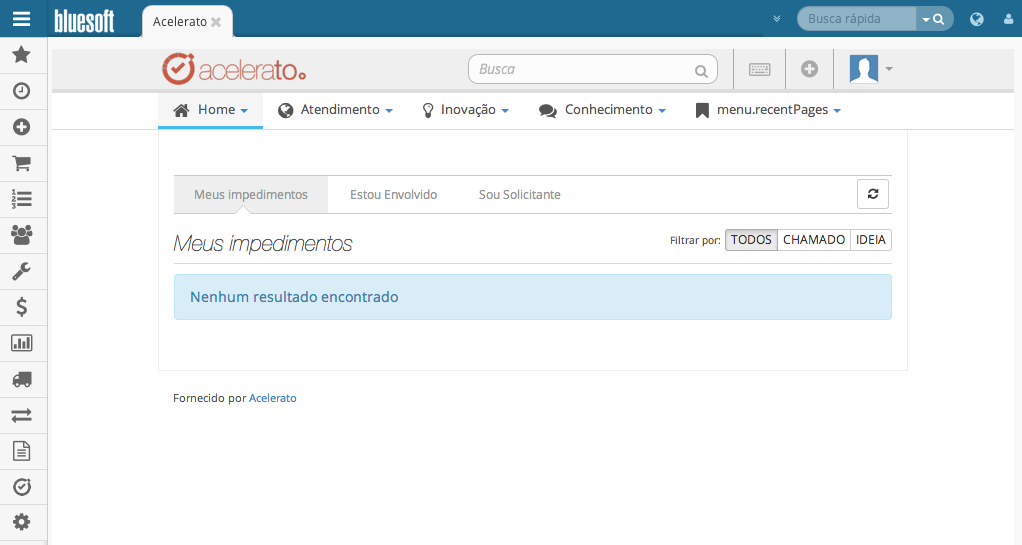This screenshot has height=545, width=1022.
Task: Open the Home menu
Action: (211, 110)
